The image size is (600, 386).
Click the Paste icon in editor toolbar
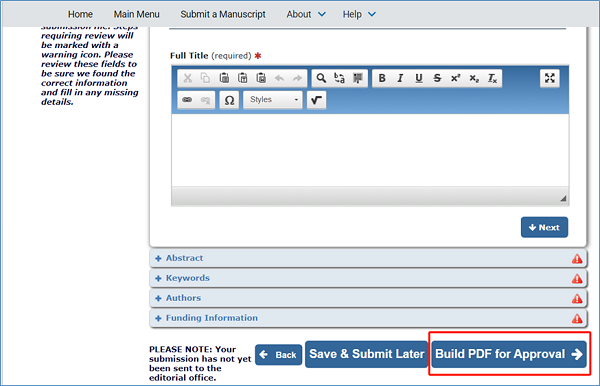coord(224,78)
